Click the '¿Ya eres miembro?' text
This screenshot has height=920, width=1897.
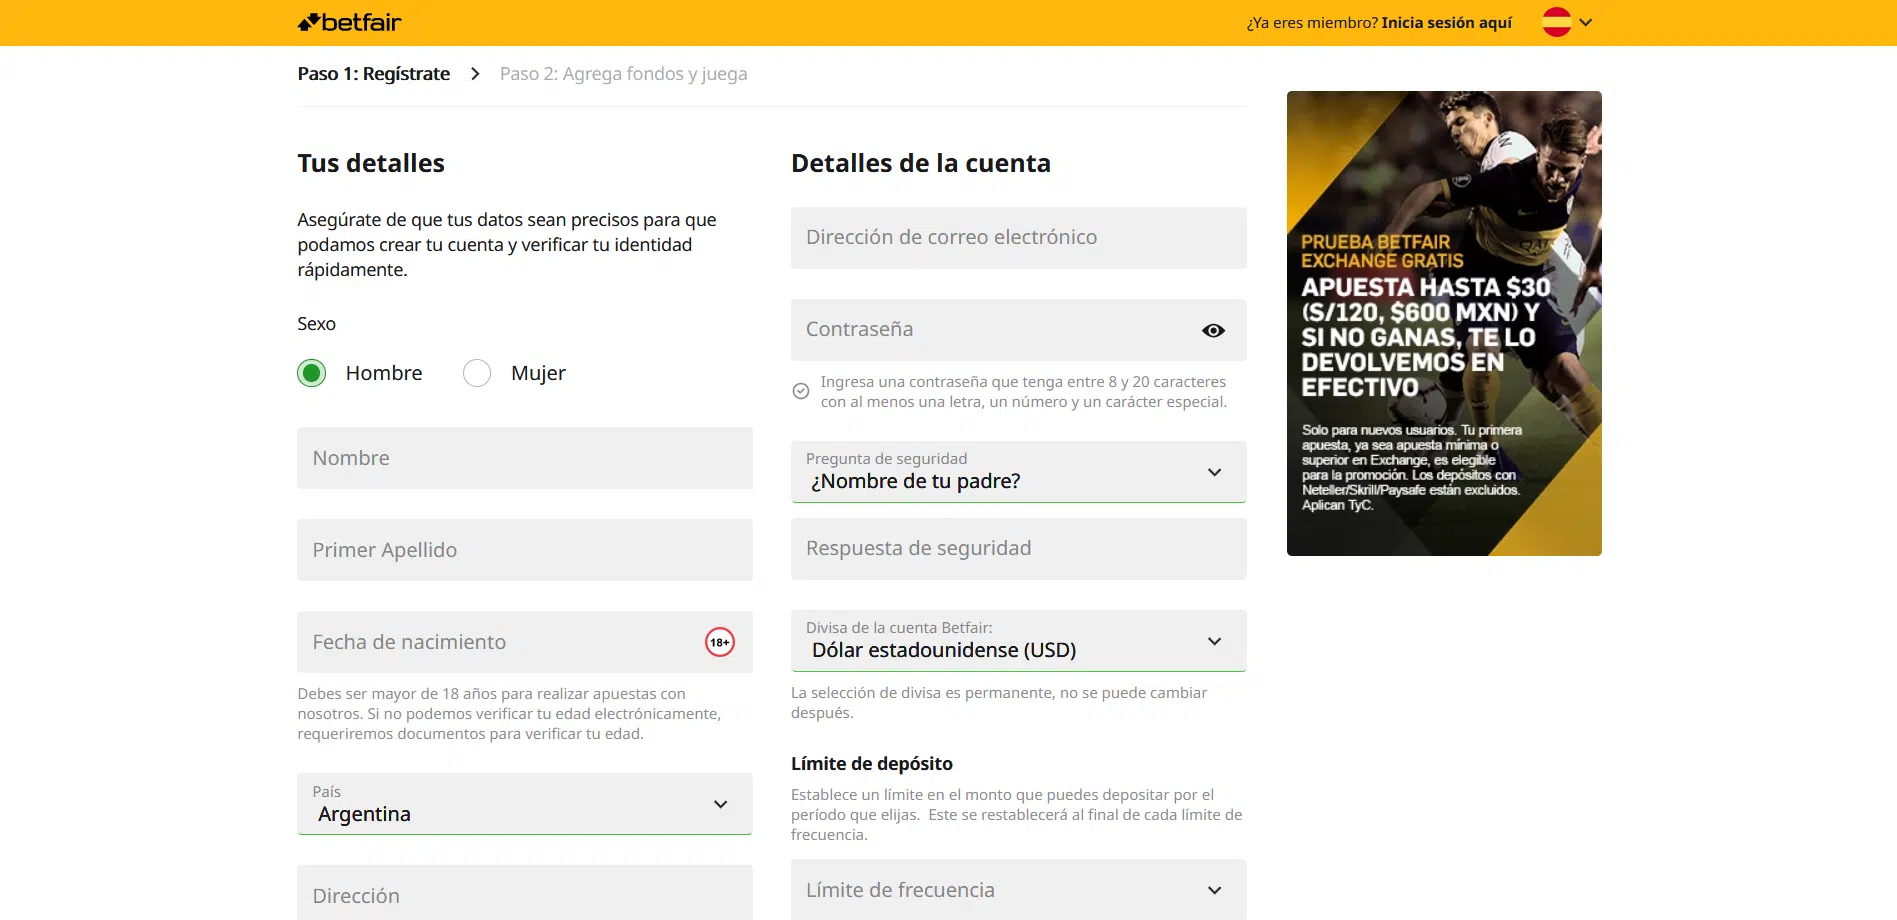tap(1312, 22)
